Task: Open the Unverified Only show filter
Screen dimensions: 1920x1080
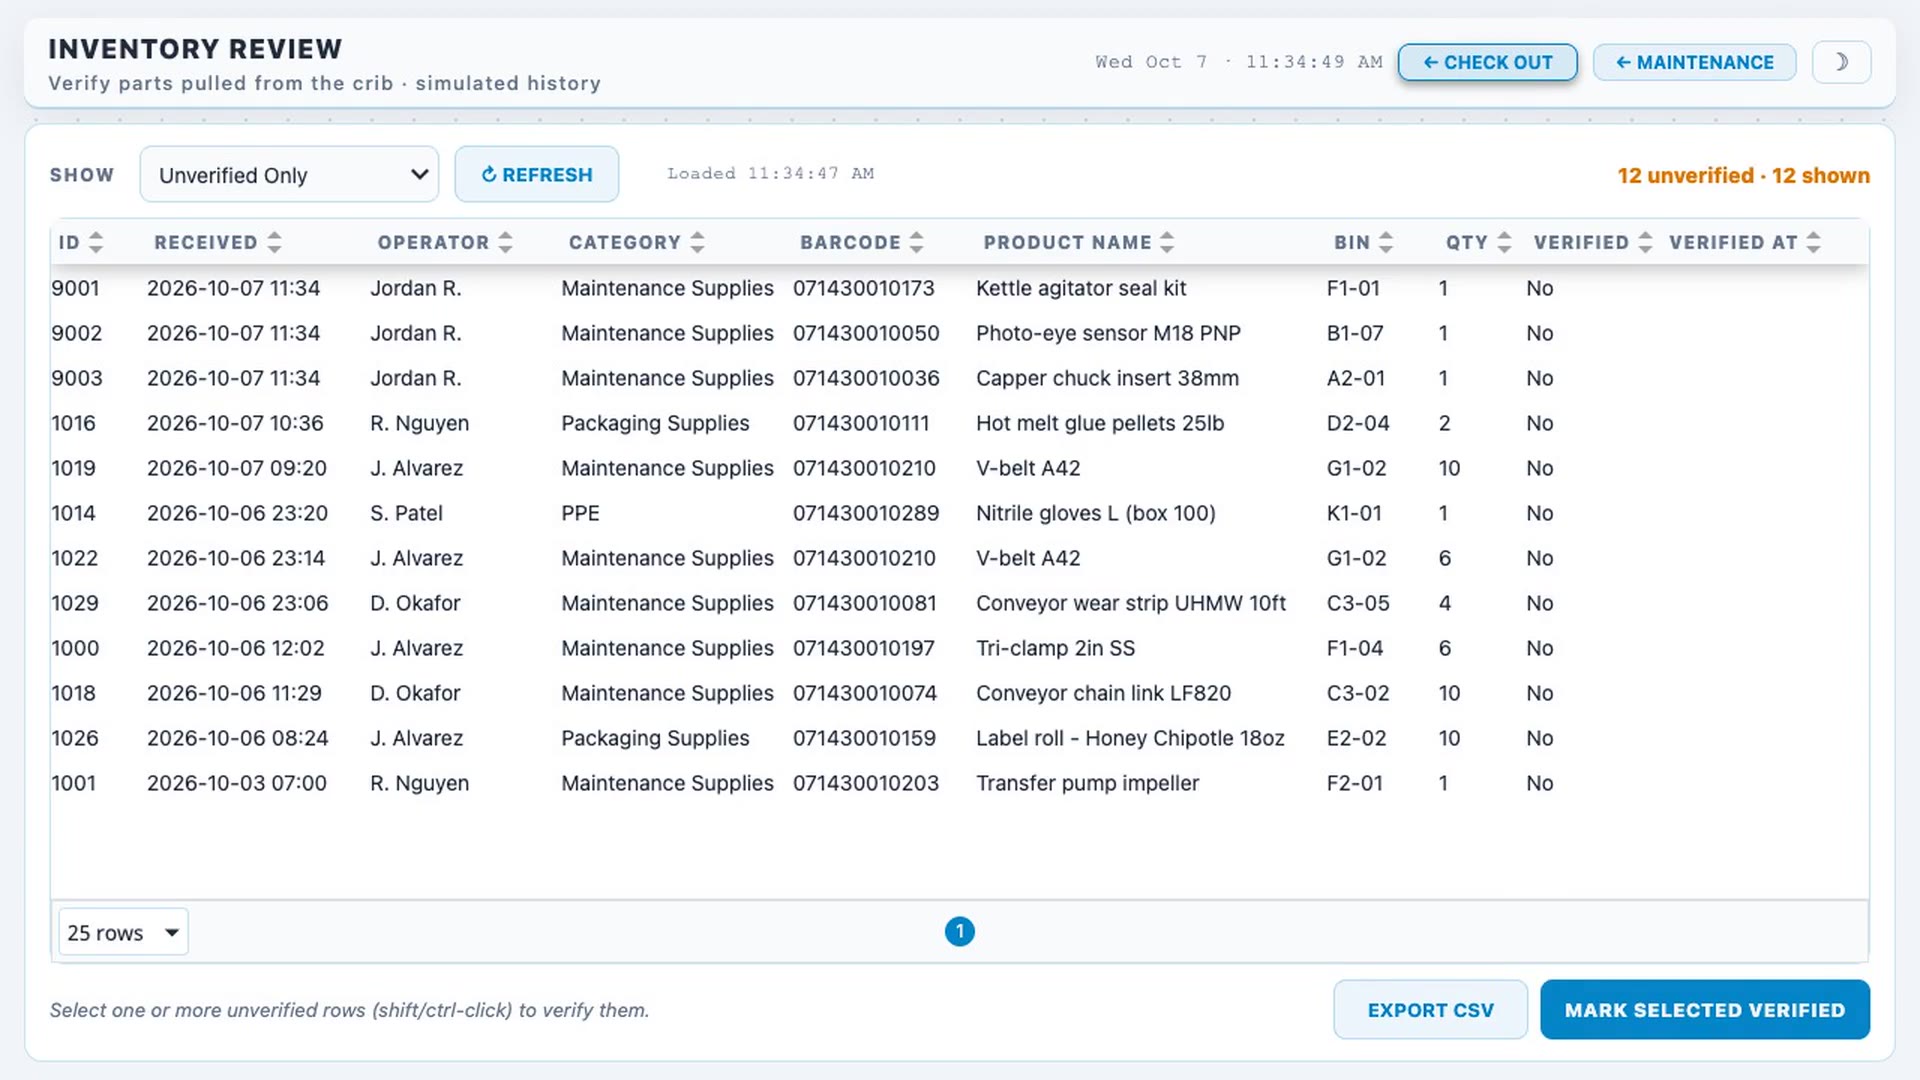Action: tap(289, 175)
